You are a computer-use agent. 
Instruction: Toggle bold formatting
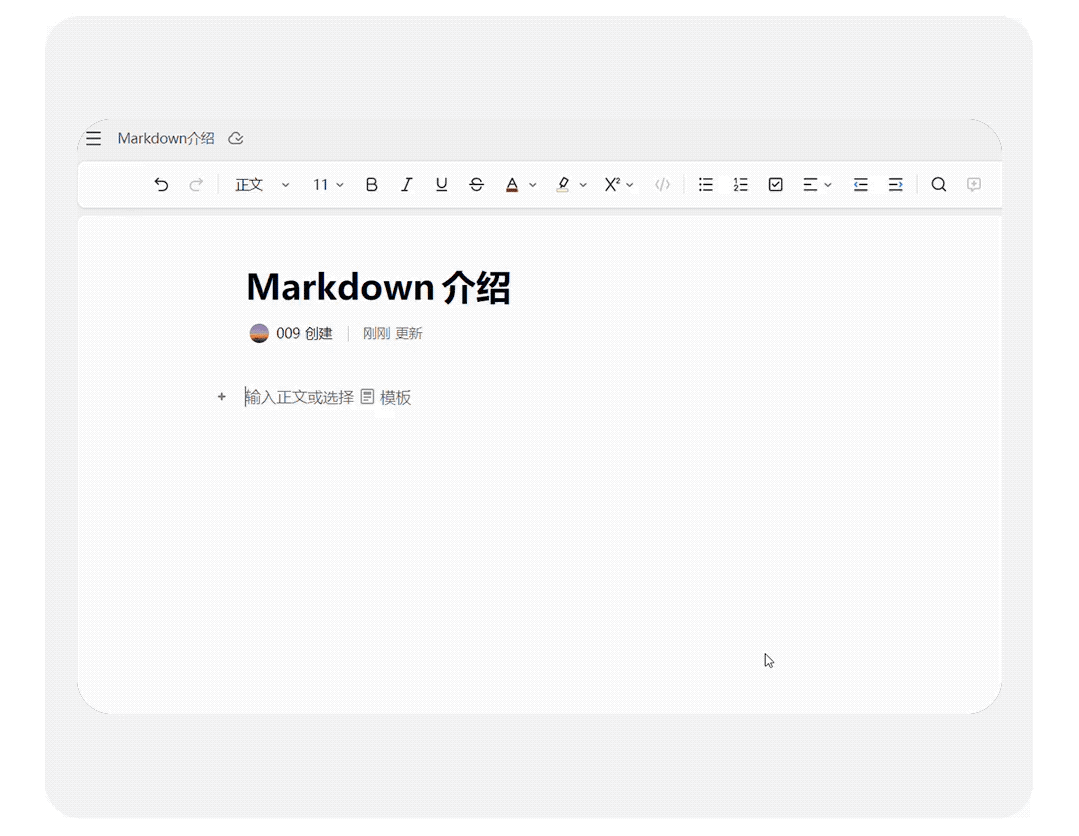coord(371,185)
